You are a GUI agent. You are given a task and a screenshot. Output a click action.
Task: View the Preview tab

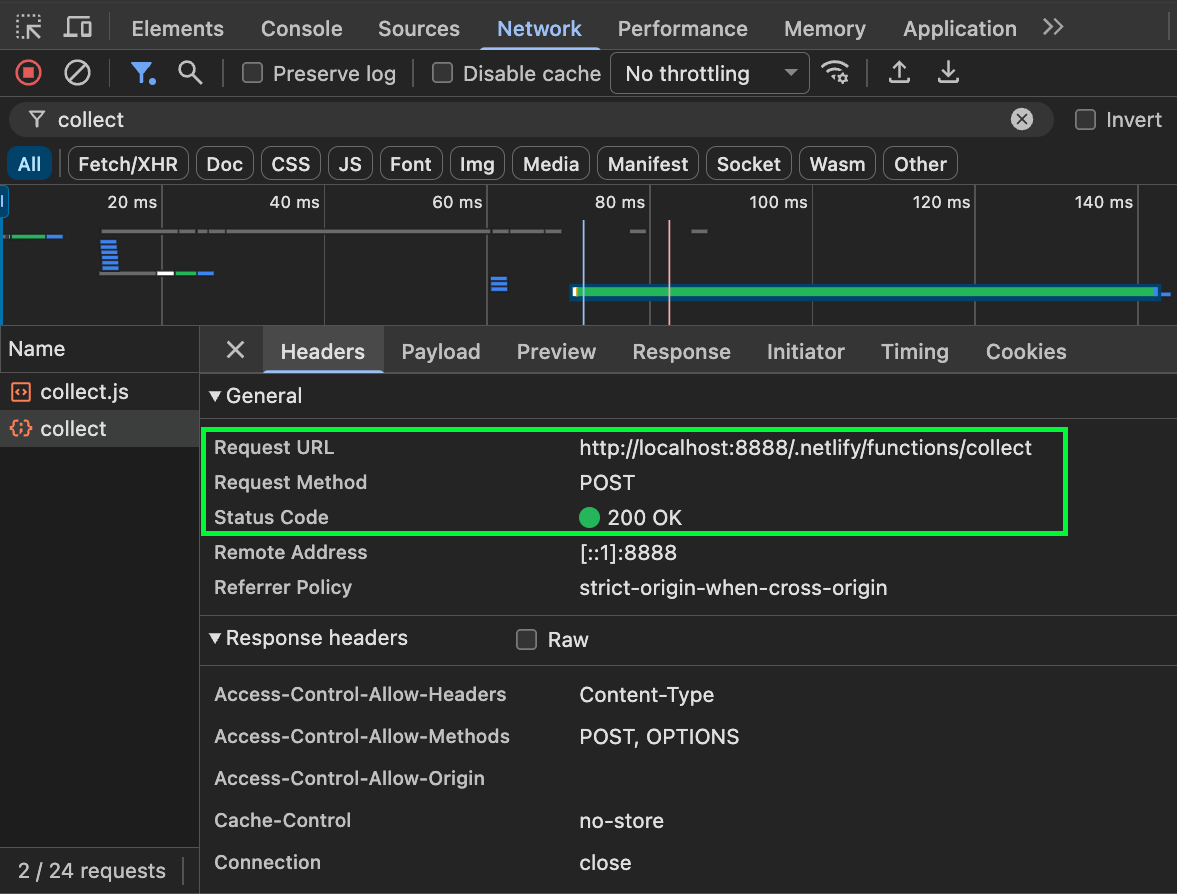point(556,351)
